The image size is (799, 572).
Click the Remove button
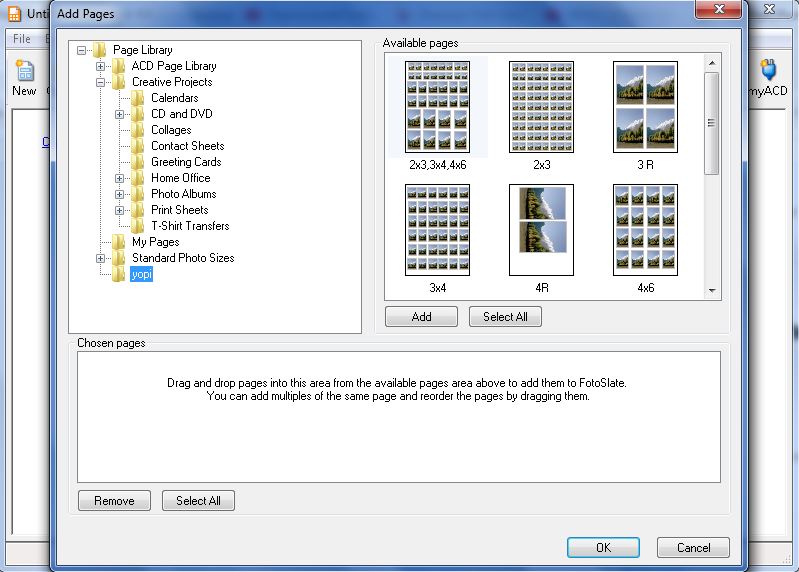[x=114, y=501]
